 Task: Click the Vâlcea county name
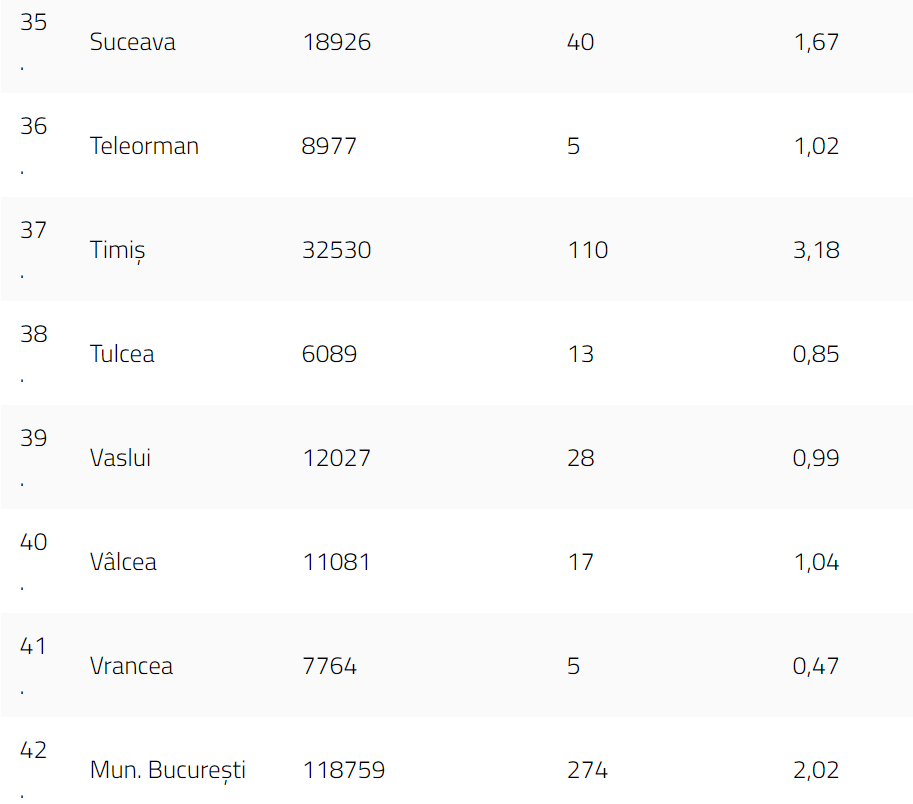pos(123,563)
